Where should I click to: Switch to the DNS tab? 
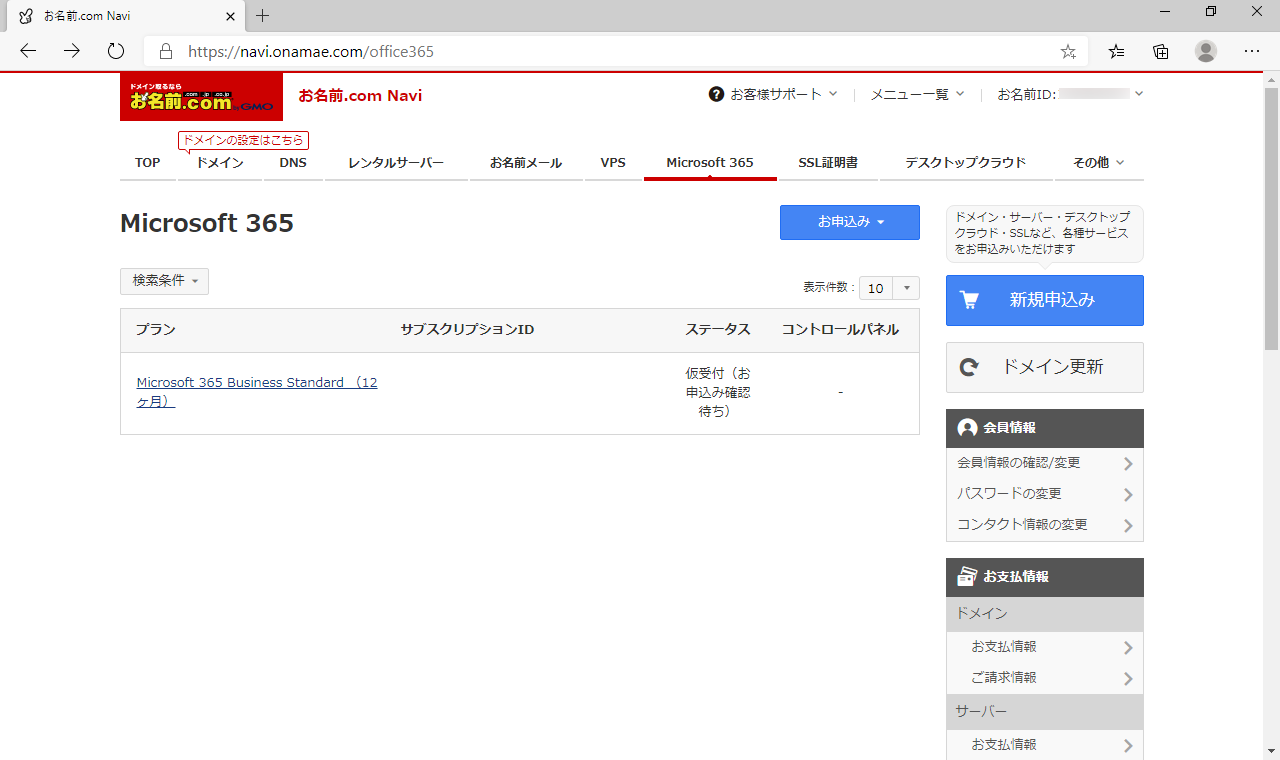tap(293, 162)
